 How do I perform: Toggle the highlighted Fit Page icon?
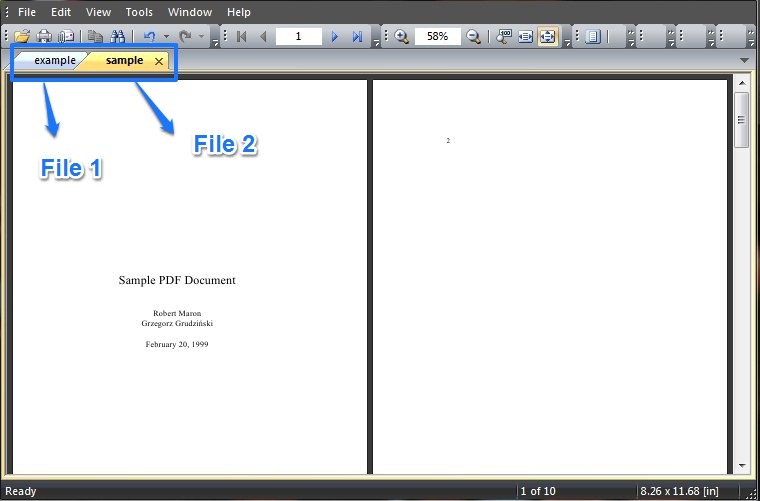547,36
